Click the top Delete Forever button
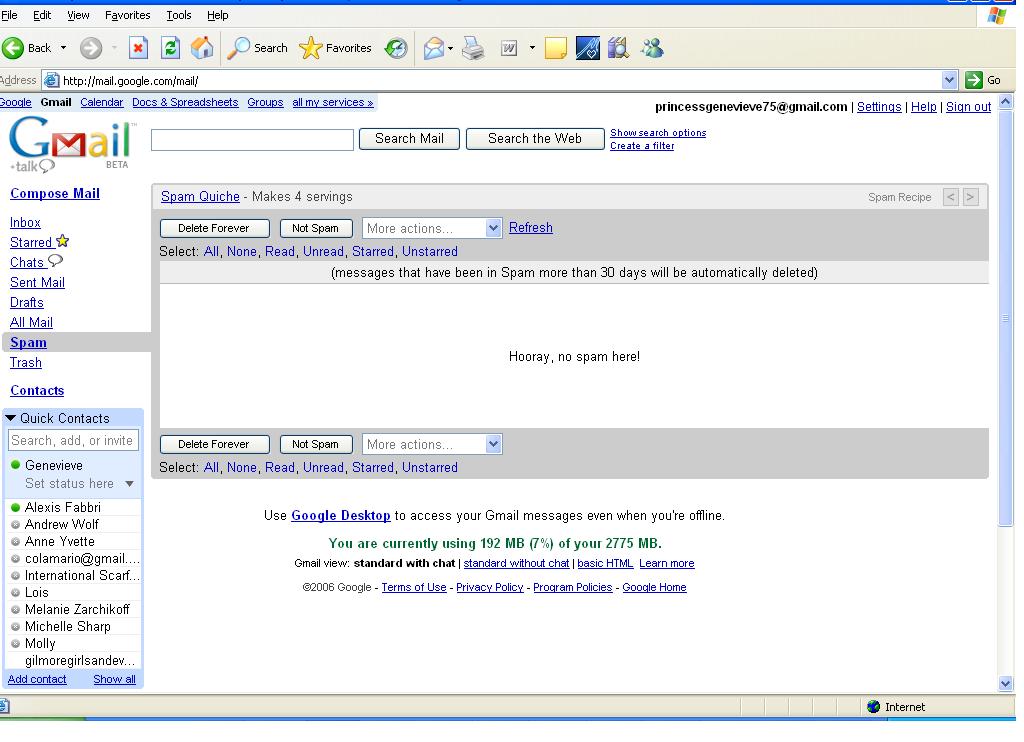 [214, 228]
